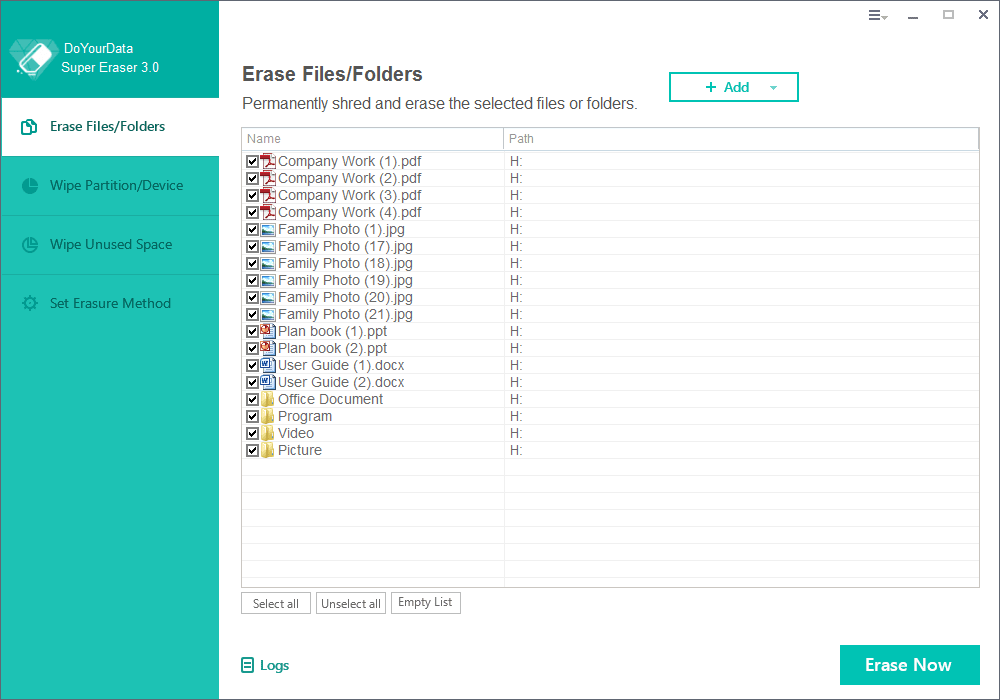Image resolution: width=1000 pixels, height=700 pixels.
Task: Select the Family Photo (21).jpg row name
Action: pyautogui.click(x=345, y=314)
